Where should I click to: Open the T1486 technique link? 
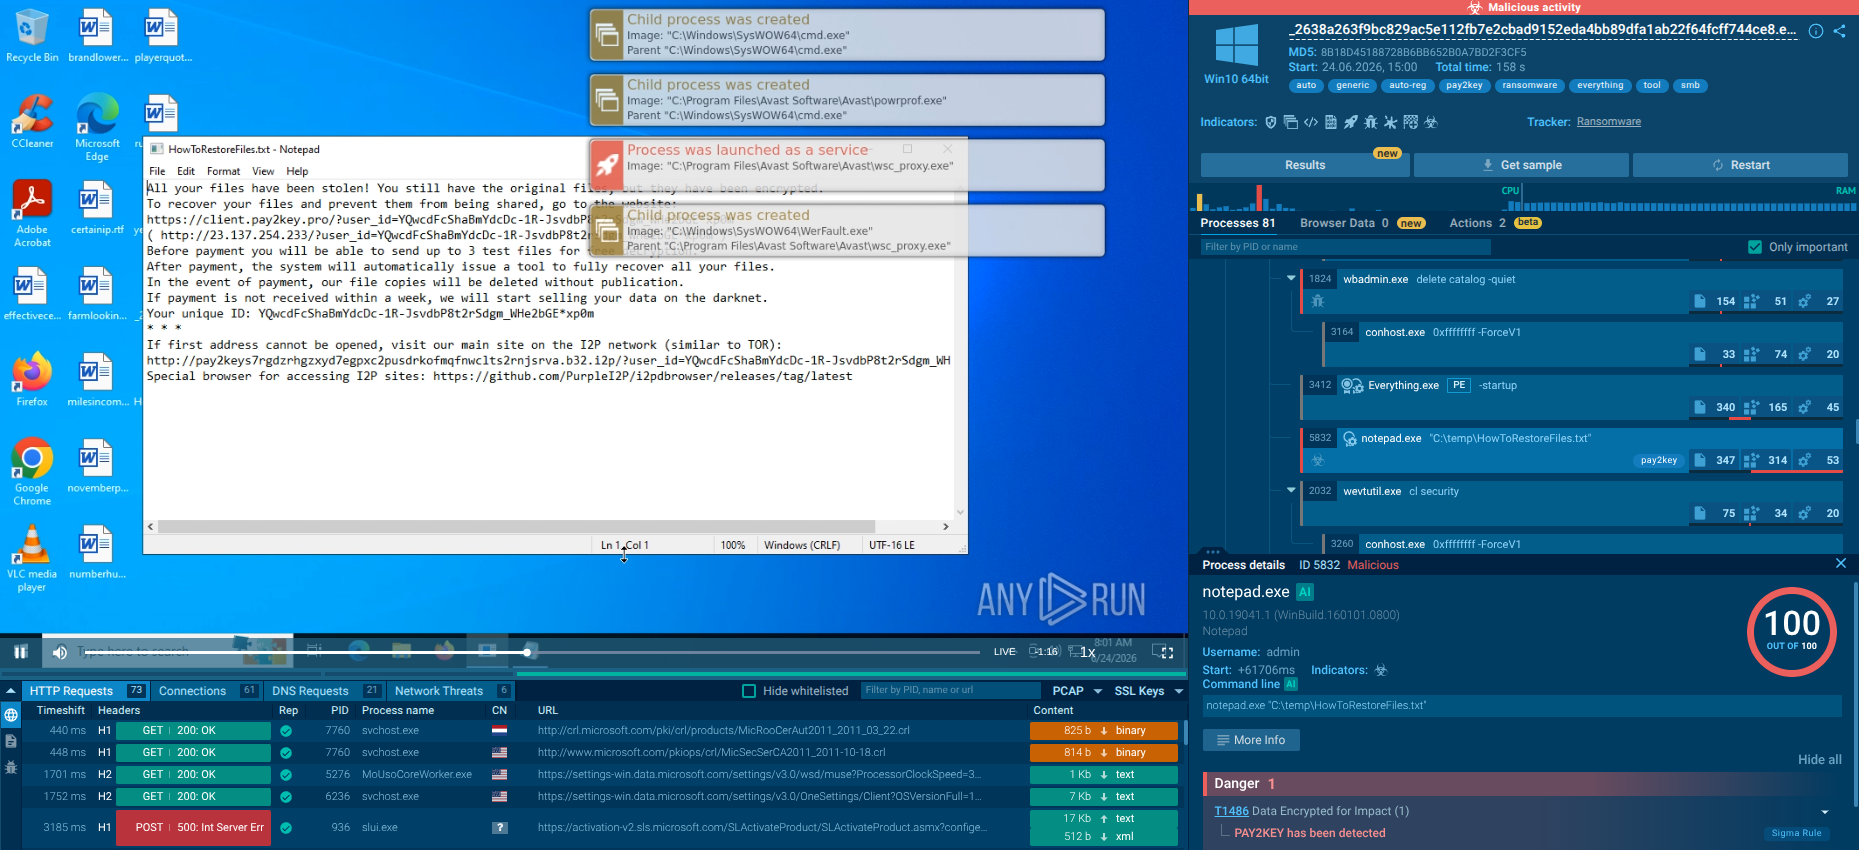tap(1231, 811)
